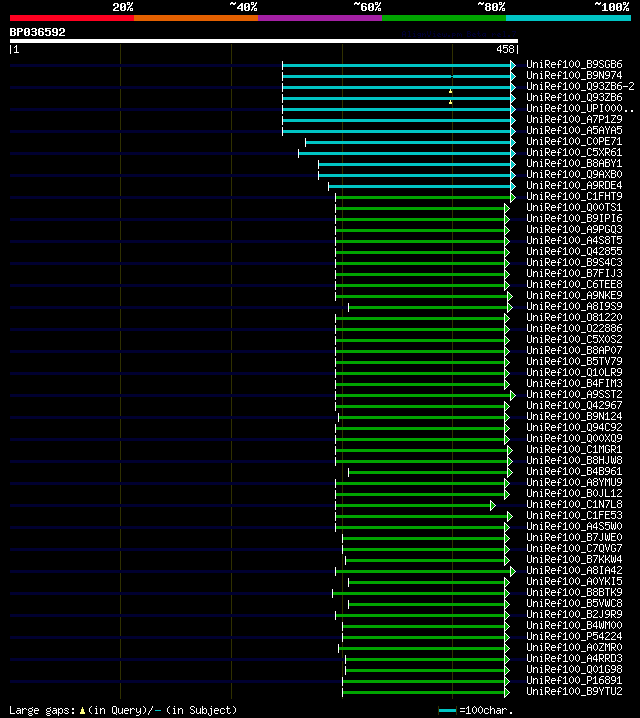Image resolution: width=640 pixels, height=718 pixels.
Task: Click the cyan 100char scale bar in legend
Action: (447, 711)
